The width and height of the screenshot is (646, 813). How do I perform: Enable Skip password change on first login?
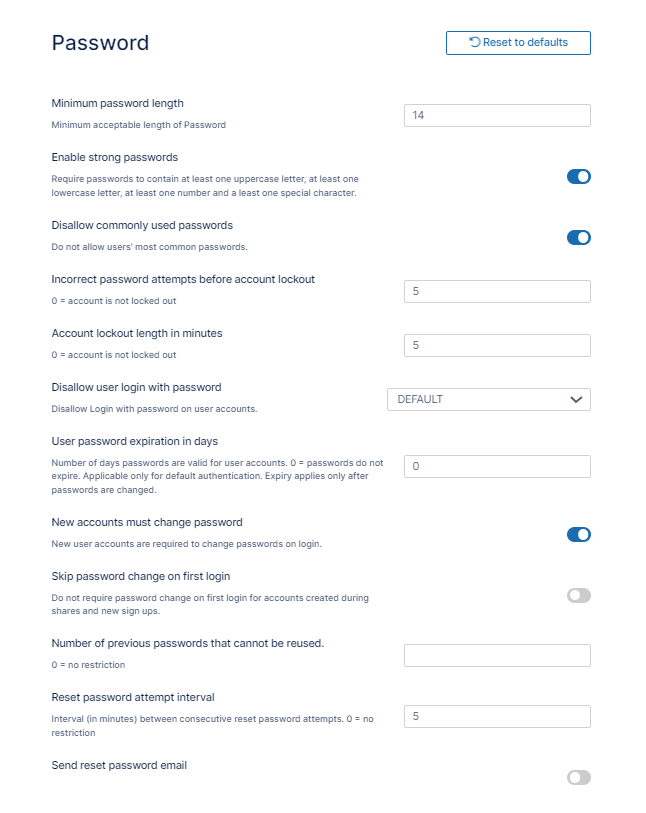(x=579, y=596)
